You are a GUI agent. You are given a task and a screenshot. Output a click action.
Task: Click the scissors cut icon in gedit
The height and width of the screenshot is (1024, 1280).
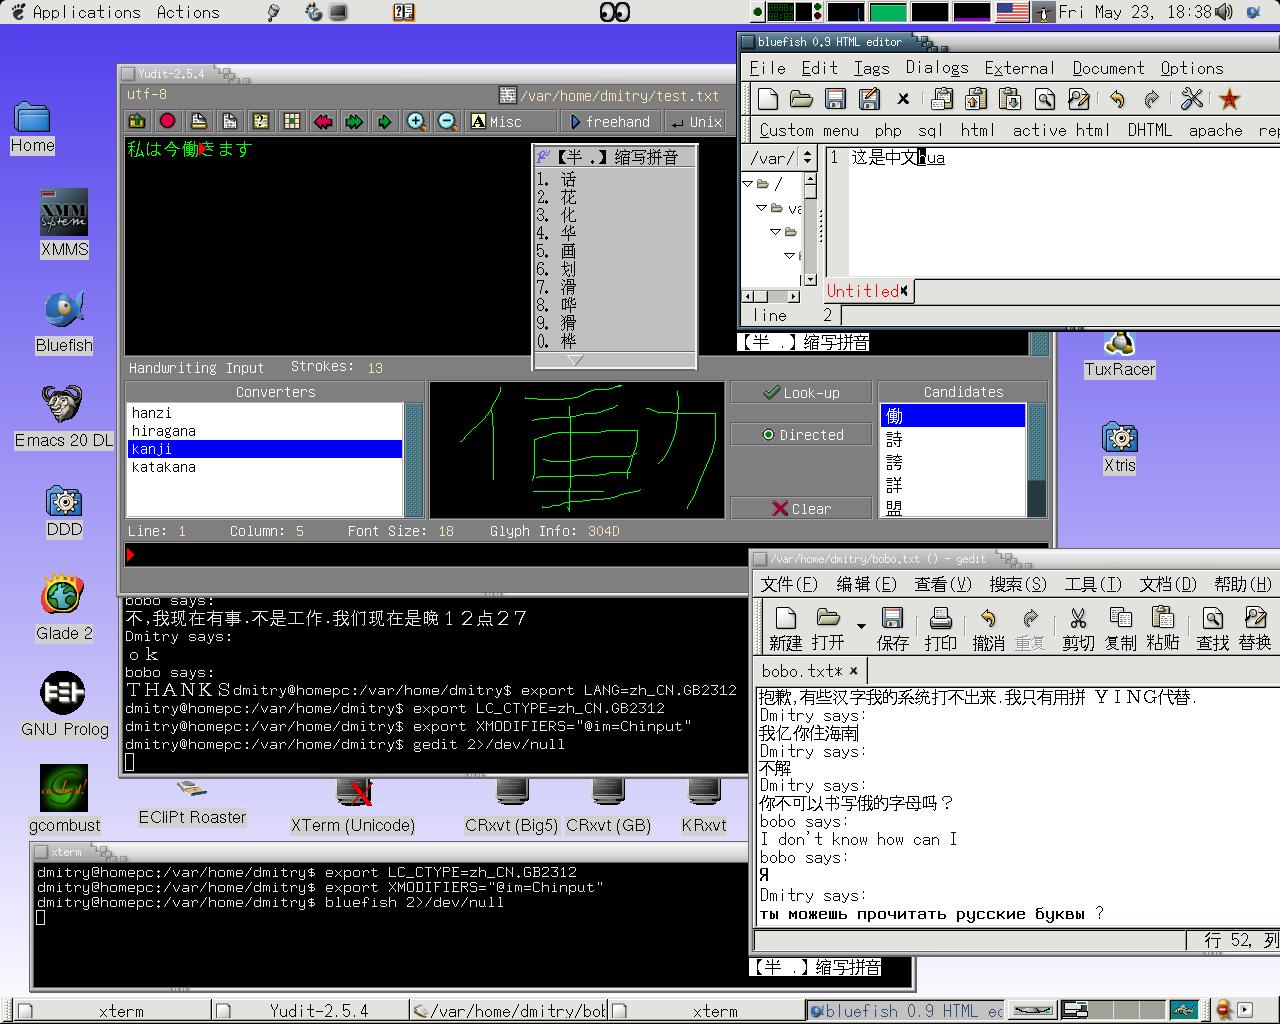click(1077, 619)
